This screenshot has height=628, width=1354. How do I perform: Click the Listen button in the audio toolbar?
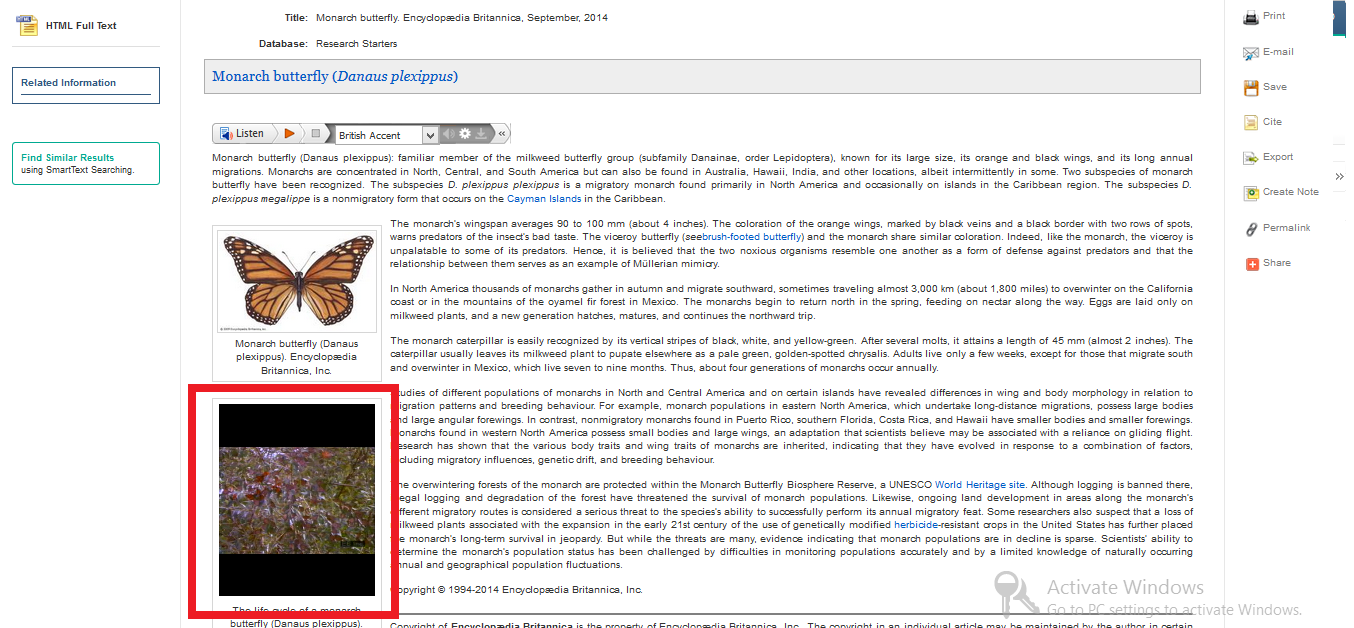(242, 133)
